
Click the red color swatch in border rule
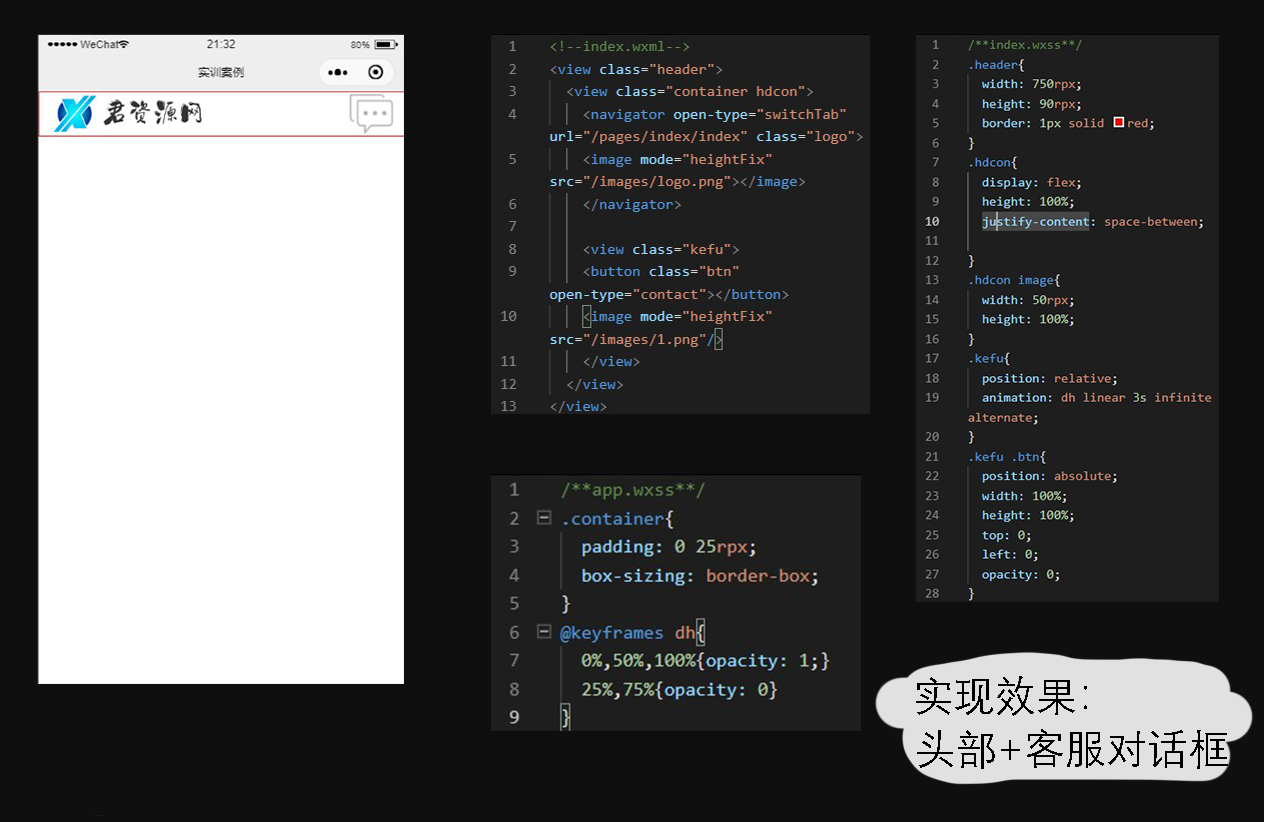(x=1118, y=123)
